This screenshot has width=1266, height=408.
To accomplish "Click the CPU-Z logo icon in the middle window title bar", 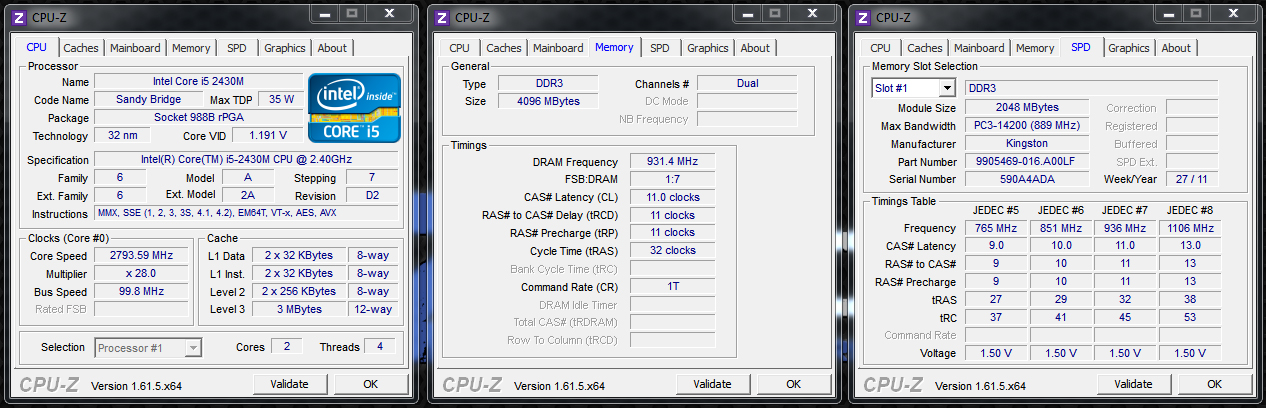I will 443,17.
